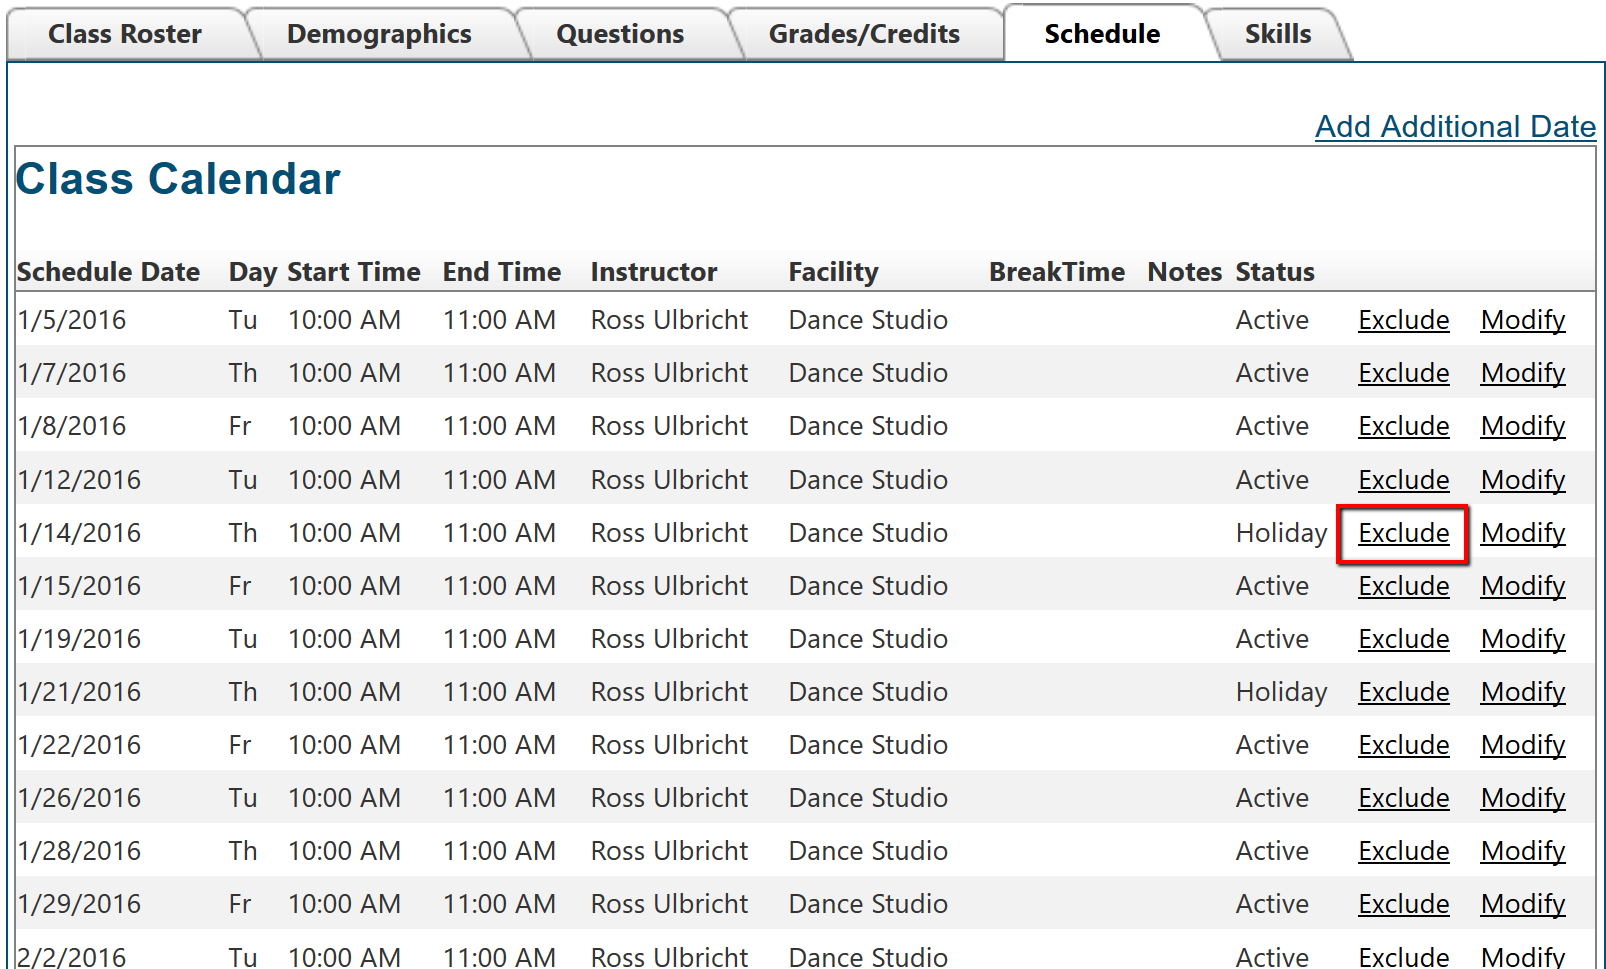Open the Skills tab
The height and width of the screenshot is (969, 1606).
point(1277,34)
